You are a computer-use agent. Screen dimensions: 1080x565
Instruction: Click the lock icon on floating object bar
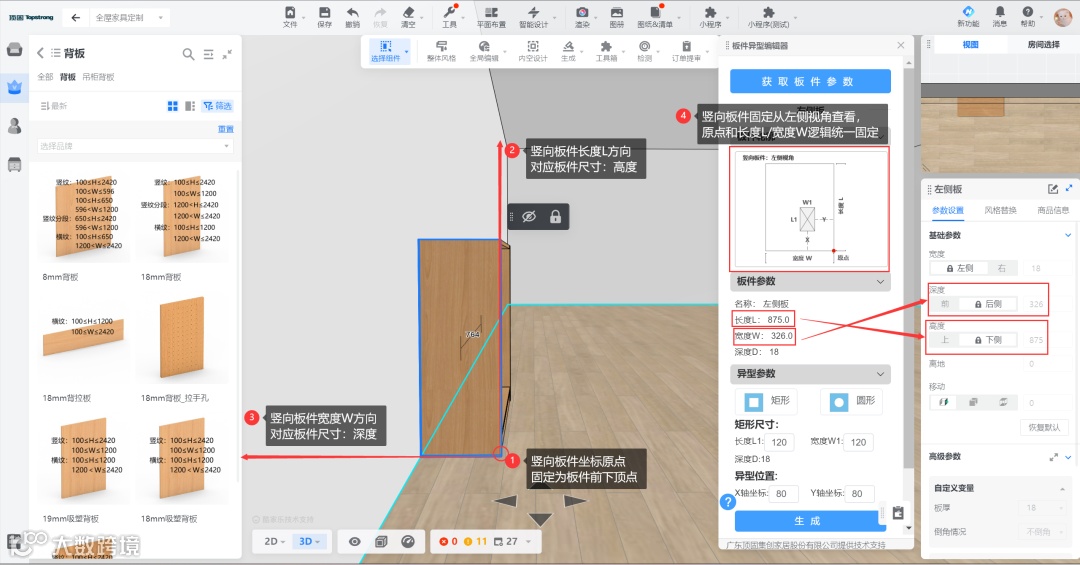(x=555, y=217)
